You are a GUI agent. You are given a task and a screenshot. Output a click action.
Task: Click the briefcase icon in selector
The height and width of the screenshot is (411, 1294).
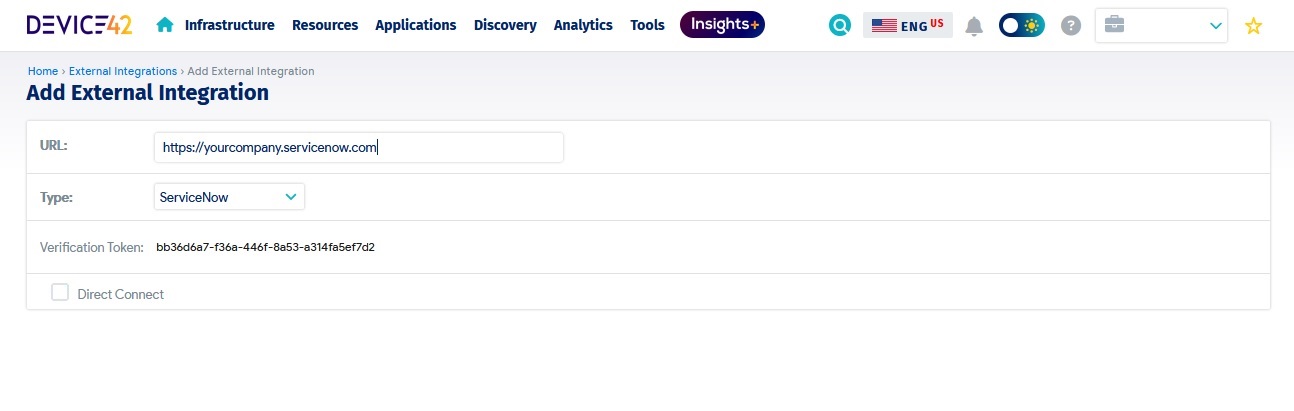[x=1114, y=24]
